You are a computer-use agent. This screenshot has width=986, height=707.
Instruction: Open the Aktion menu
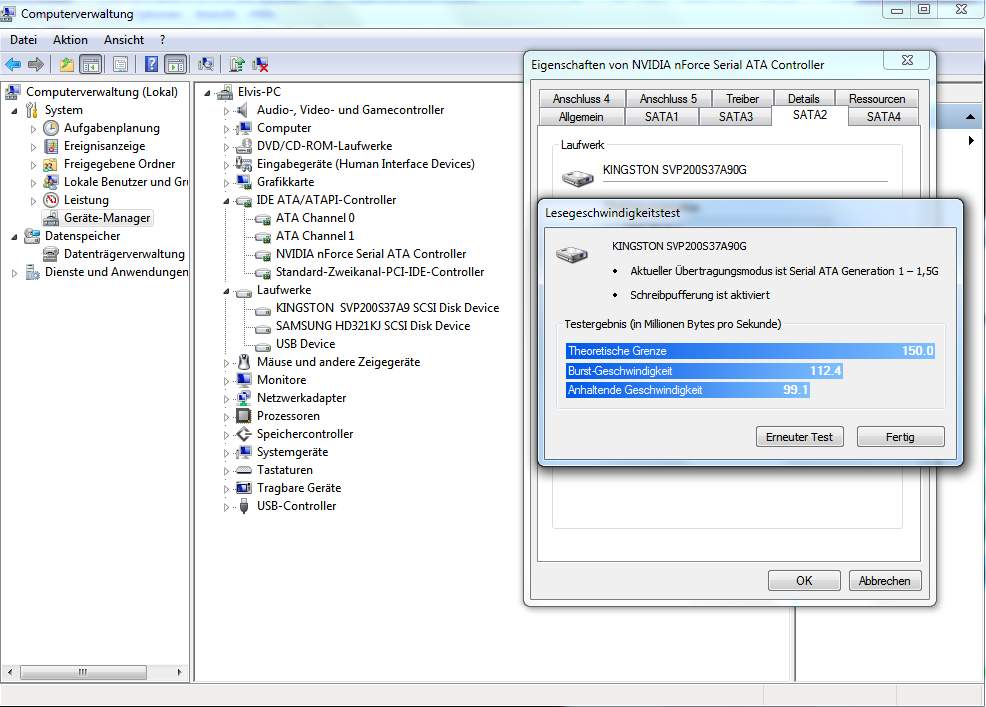coord(70,40)
